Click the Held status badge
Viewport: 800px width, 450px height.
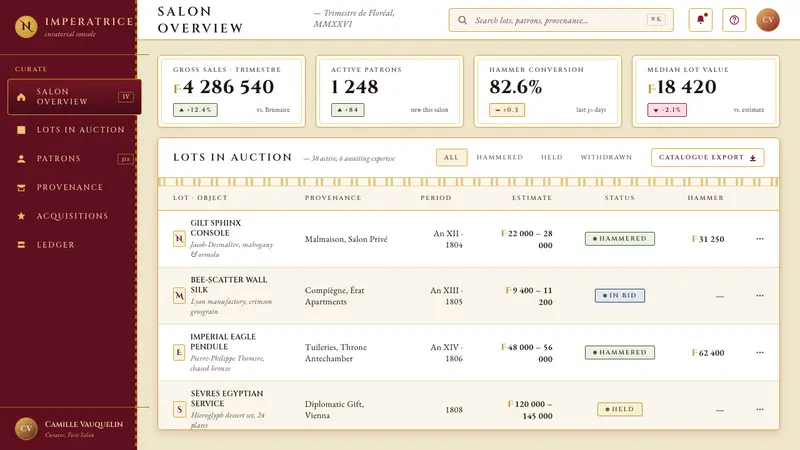[620, 409]
